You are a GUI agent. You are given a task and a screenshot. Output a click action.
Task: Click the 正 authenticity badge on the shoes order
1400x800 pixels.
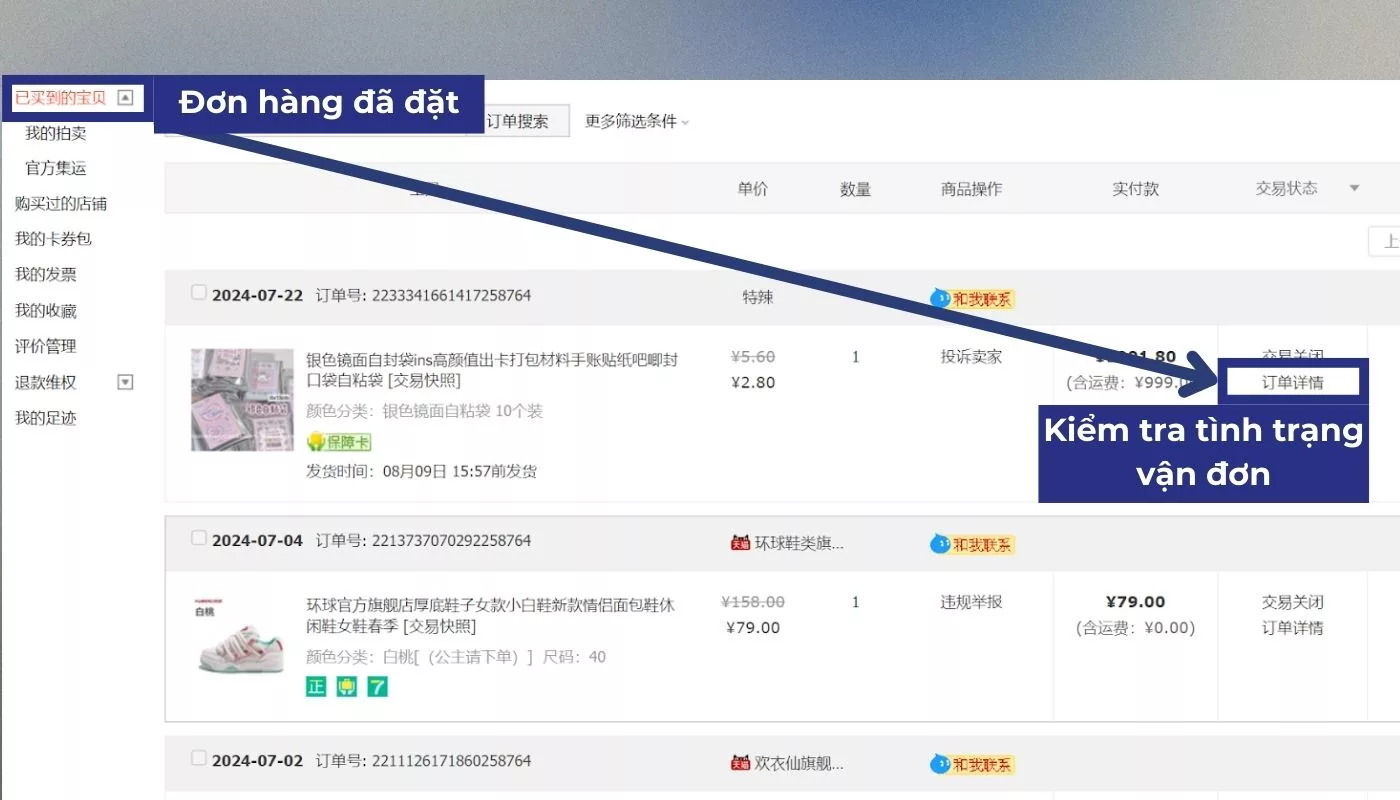pos(315,686)
